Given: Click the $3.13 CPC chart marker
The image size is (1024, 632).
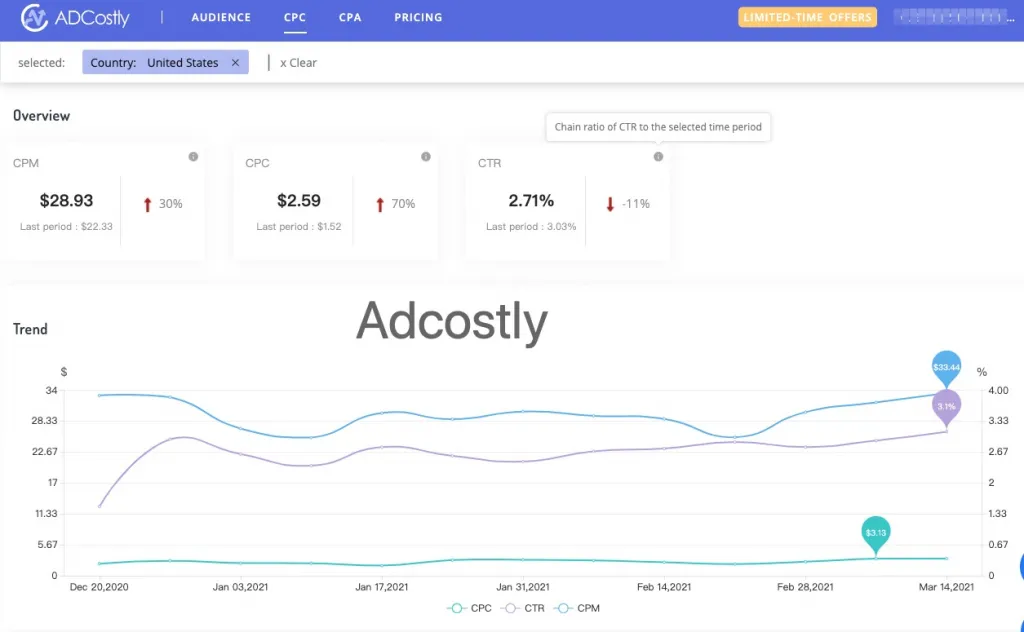Looking at the screenshot, I should click(876, 532).
